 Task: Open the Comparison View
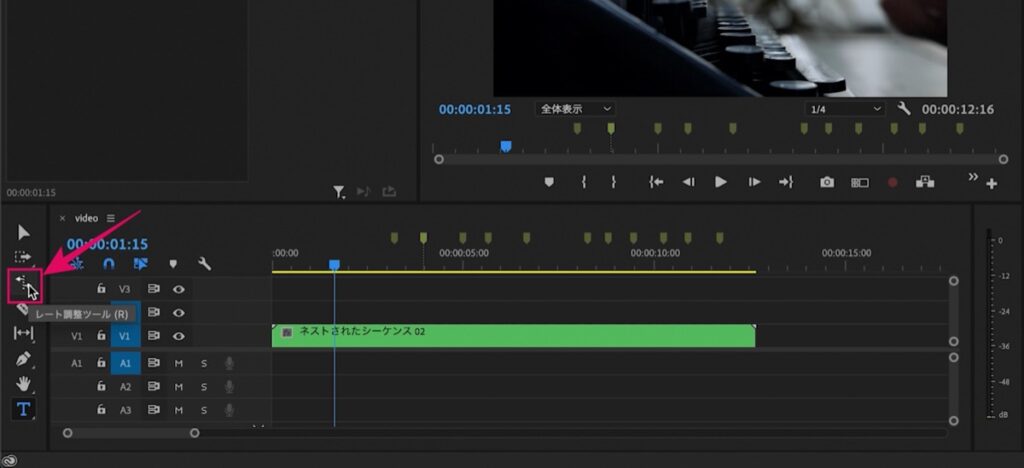click(x=859, y=183)
